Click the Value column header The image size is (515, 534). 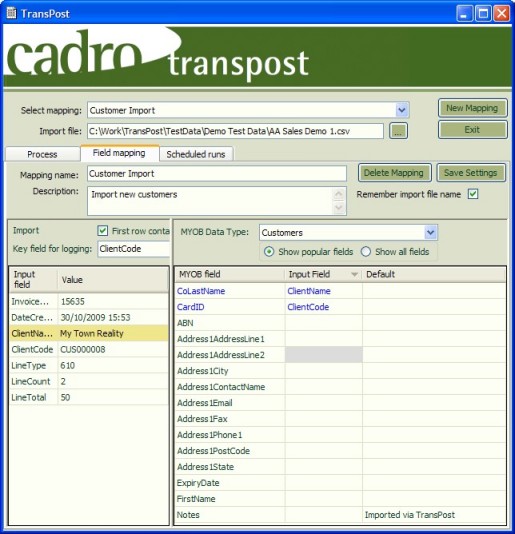(x=113, y=280)
